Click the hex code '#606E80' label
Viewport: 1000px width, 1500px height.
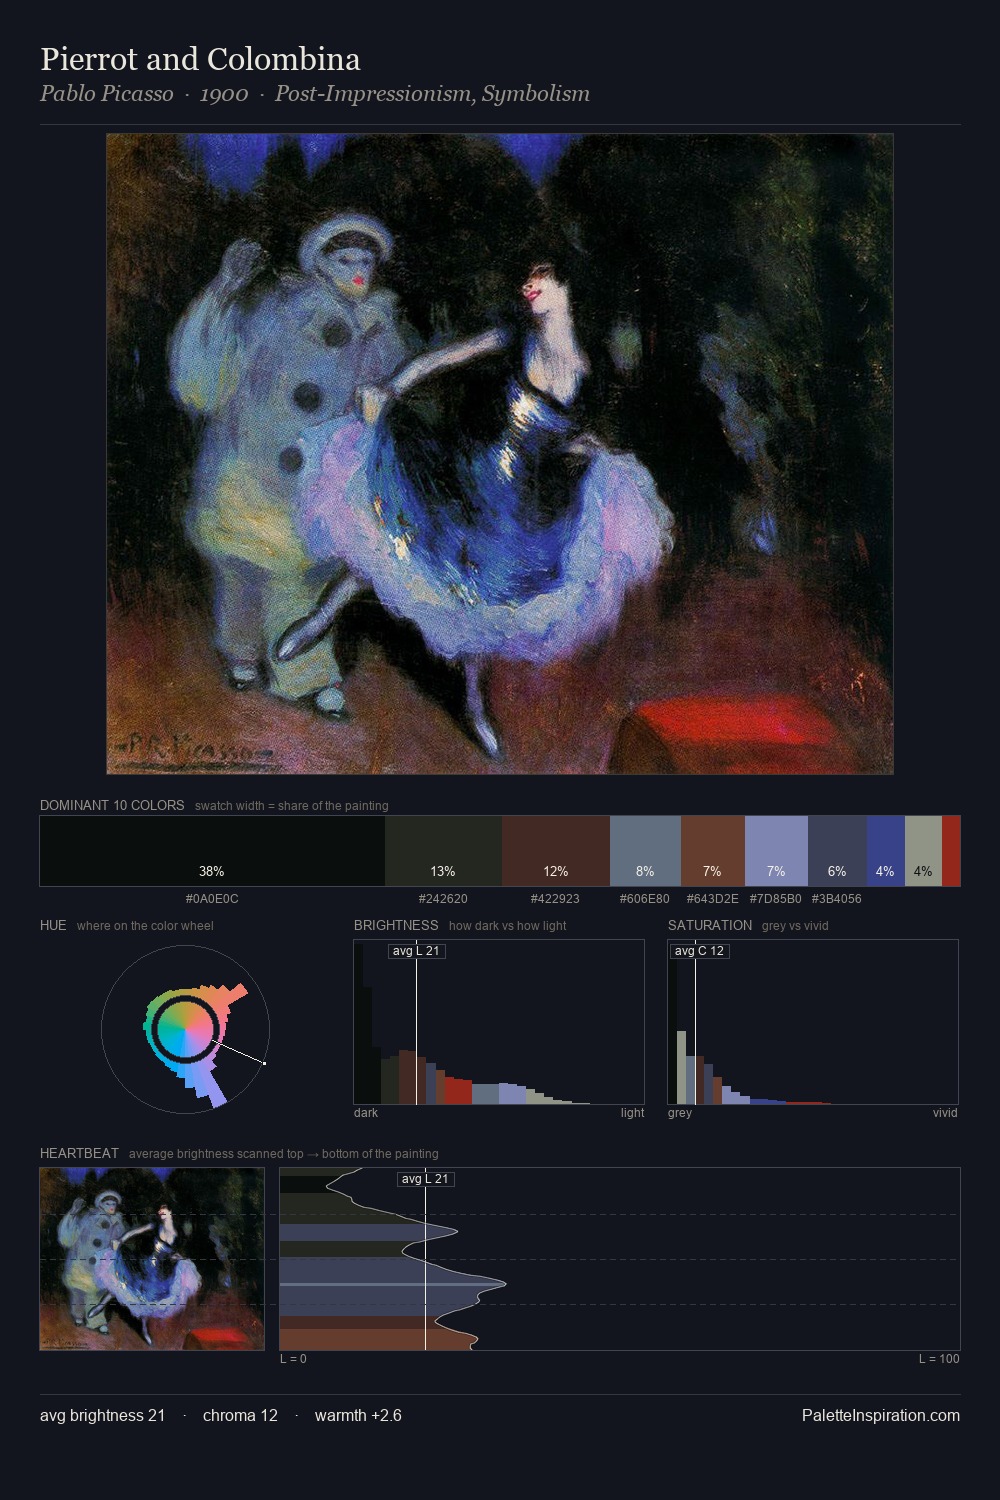click(645, 899)
